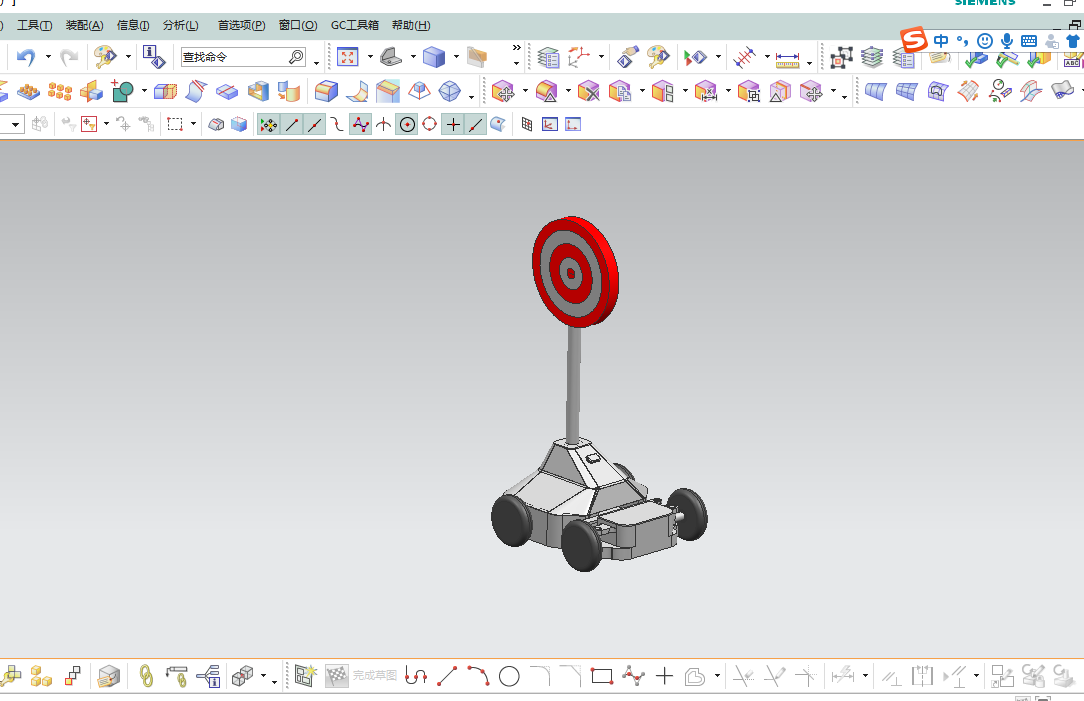Toggle the Control Point snap
The width and height of the screenshot is (1084, 701).
(x=337, y=124)
